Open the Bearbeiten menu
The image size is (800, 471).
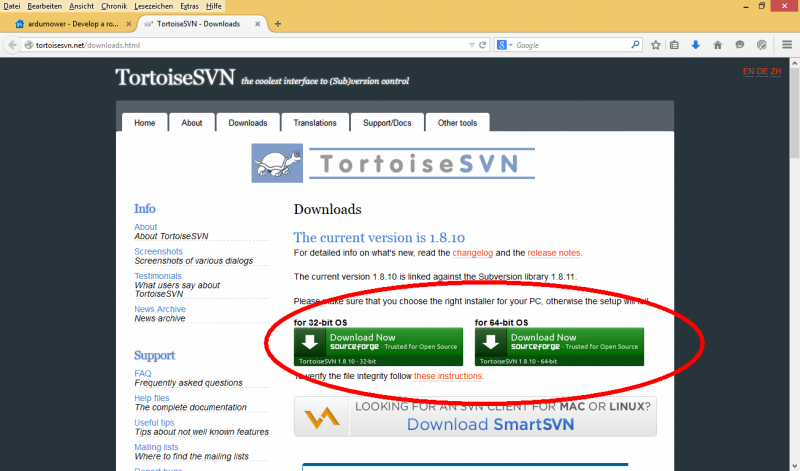44,6
